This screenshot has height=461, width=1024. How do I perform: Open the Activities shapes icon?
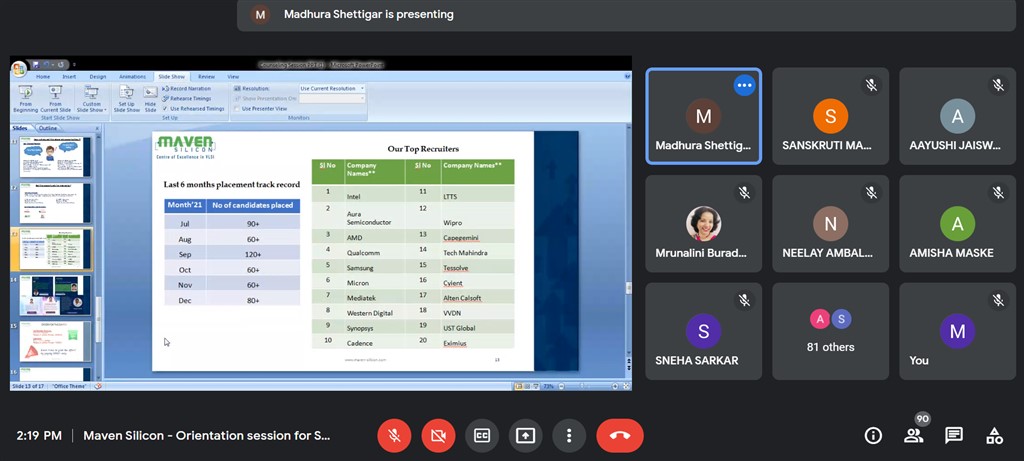[x=994, y=436]
